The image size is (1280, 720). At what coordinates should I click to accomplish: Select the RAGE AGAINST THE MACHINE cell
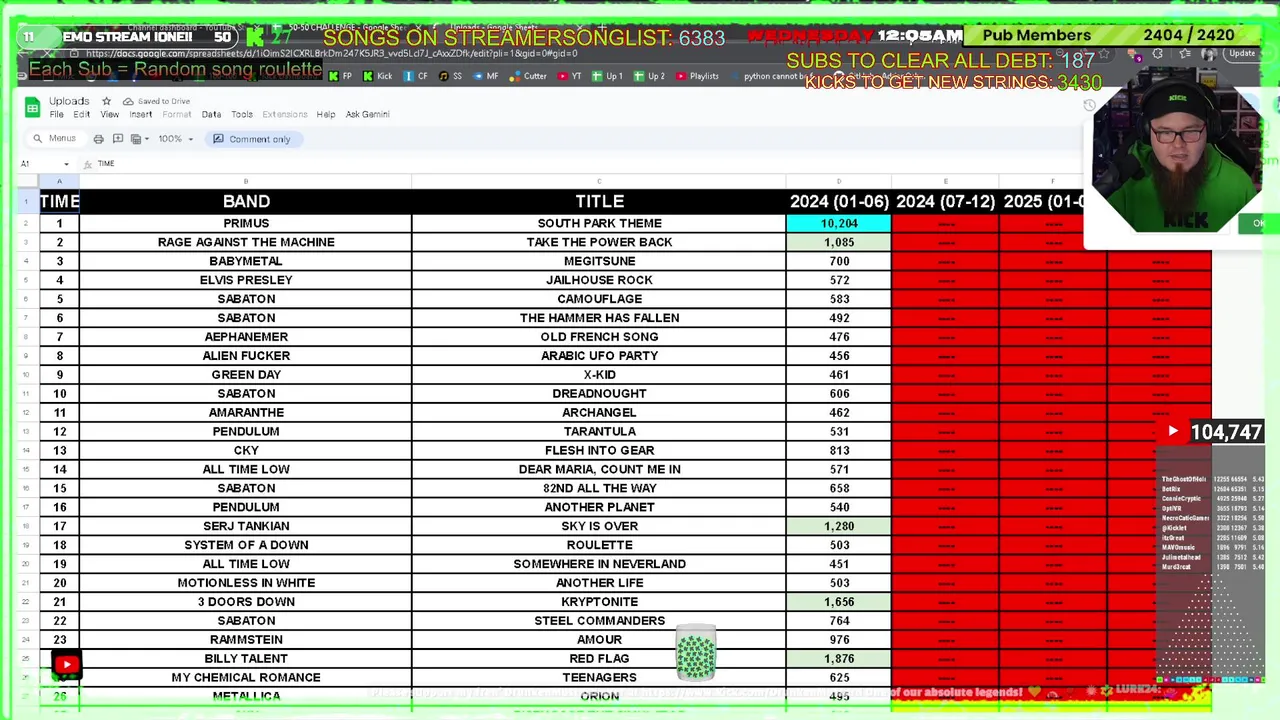(245, 243)
